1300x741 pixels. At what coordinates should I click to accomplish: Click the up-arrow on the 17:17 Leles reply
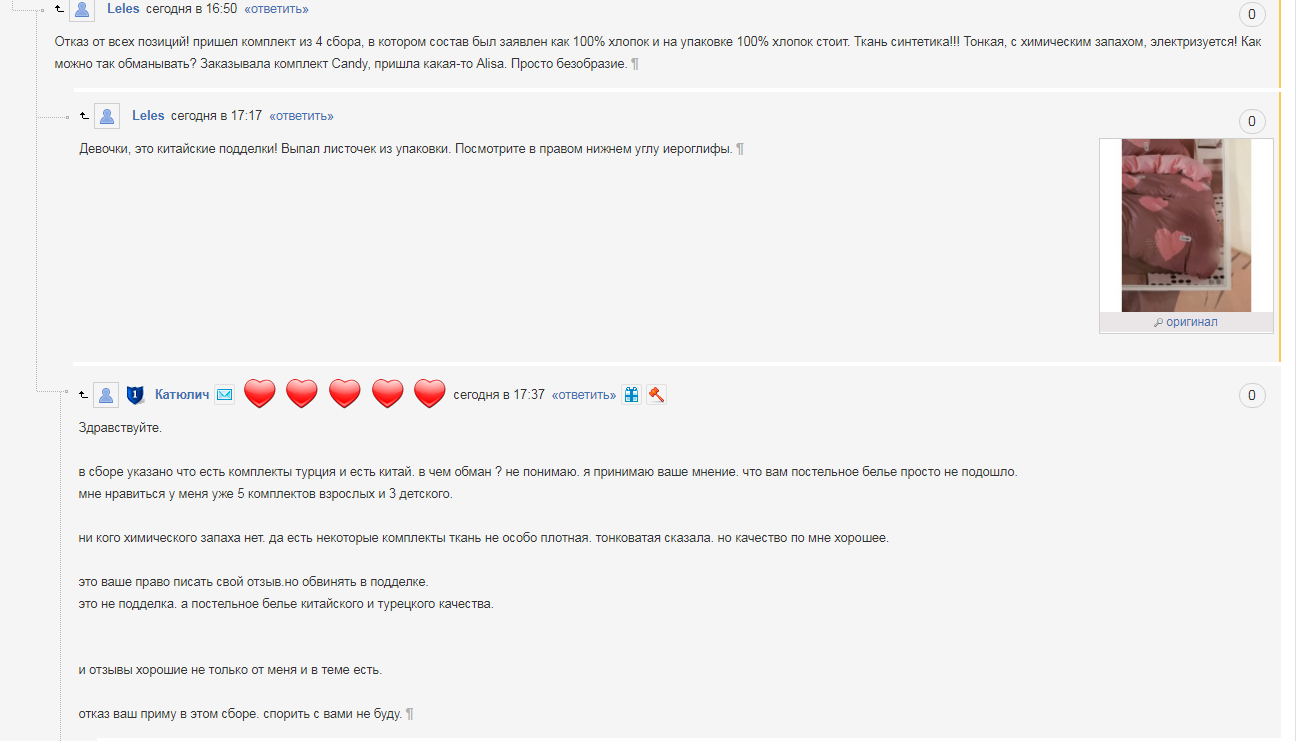[x=84, y=116]
